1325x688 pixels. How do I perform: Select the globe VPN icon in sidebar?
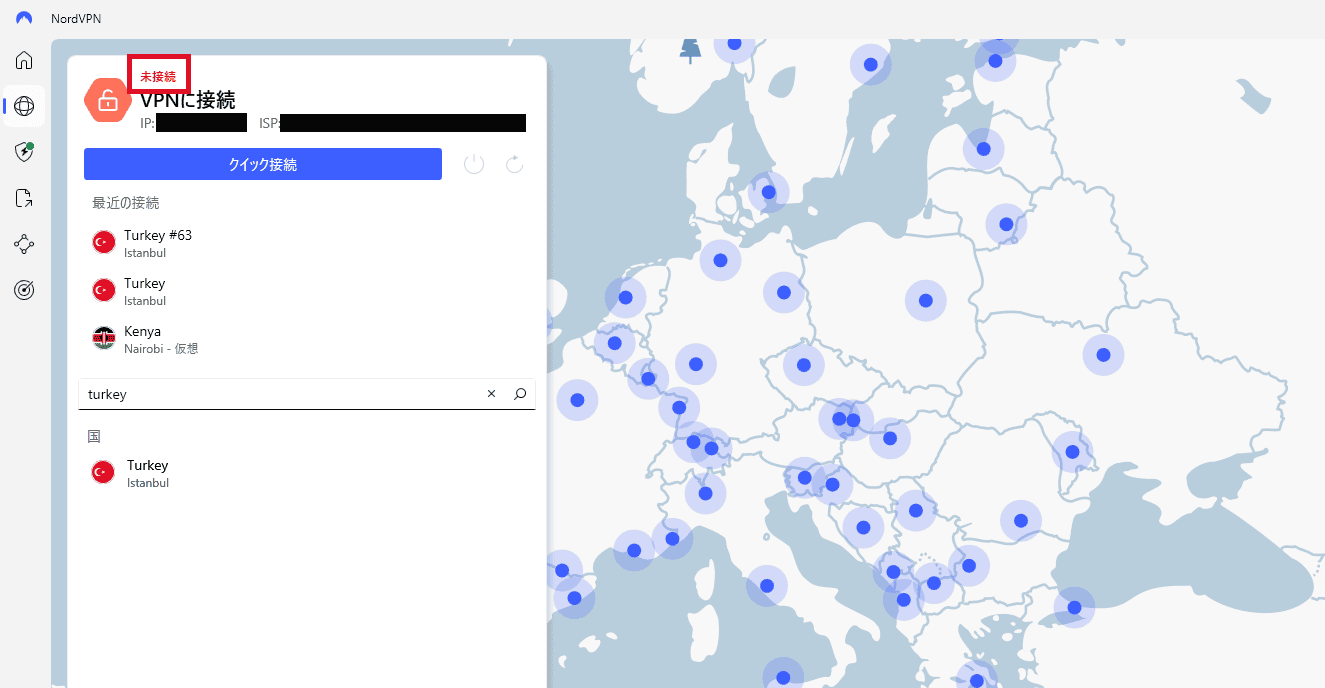coord(24,106)
